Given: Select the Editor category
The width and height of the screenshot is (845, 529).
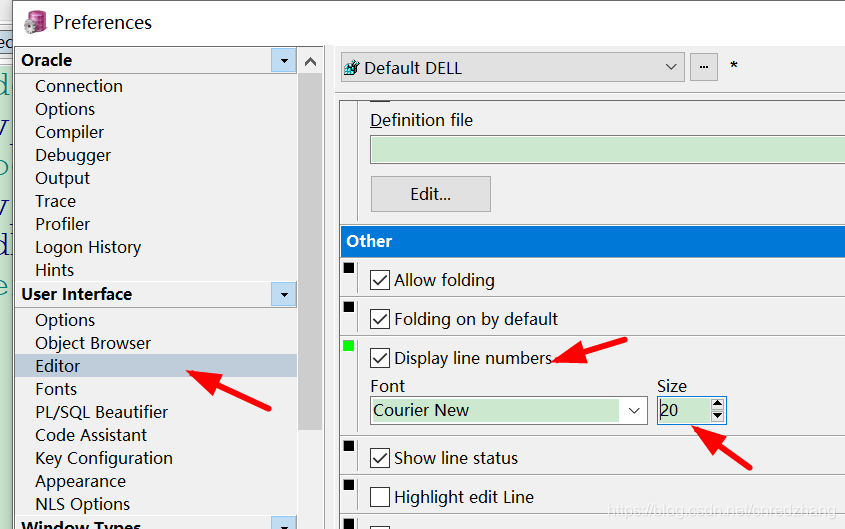Looking at the screenshot, I should point(156,366).
